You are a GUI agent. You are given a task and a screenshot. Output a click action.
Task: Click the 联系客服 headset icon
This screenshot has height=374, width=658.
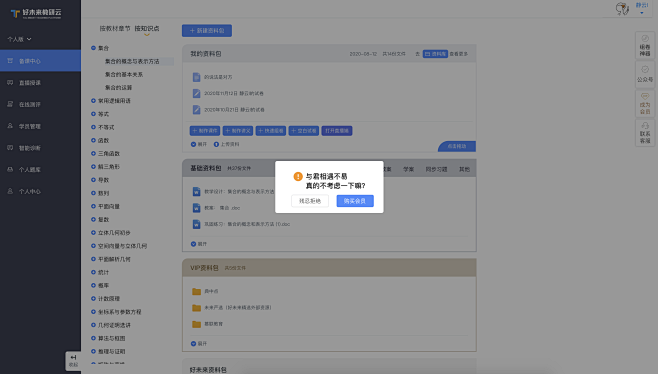coord(645,126)
